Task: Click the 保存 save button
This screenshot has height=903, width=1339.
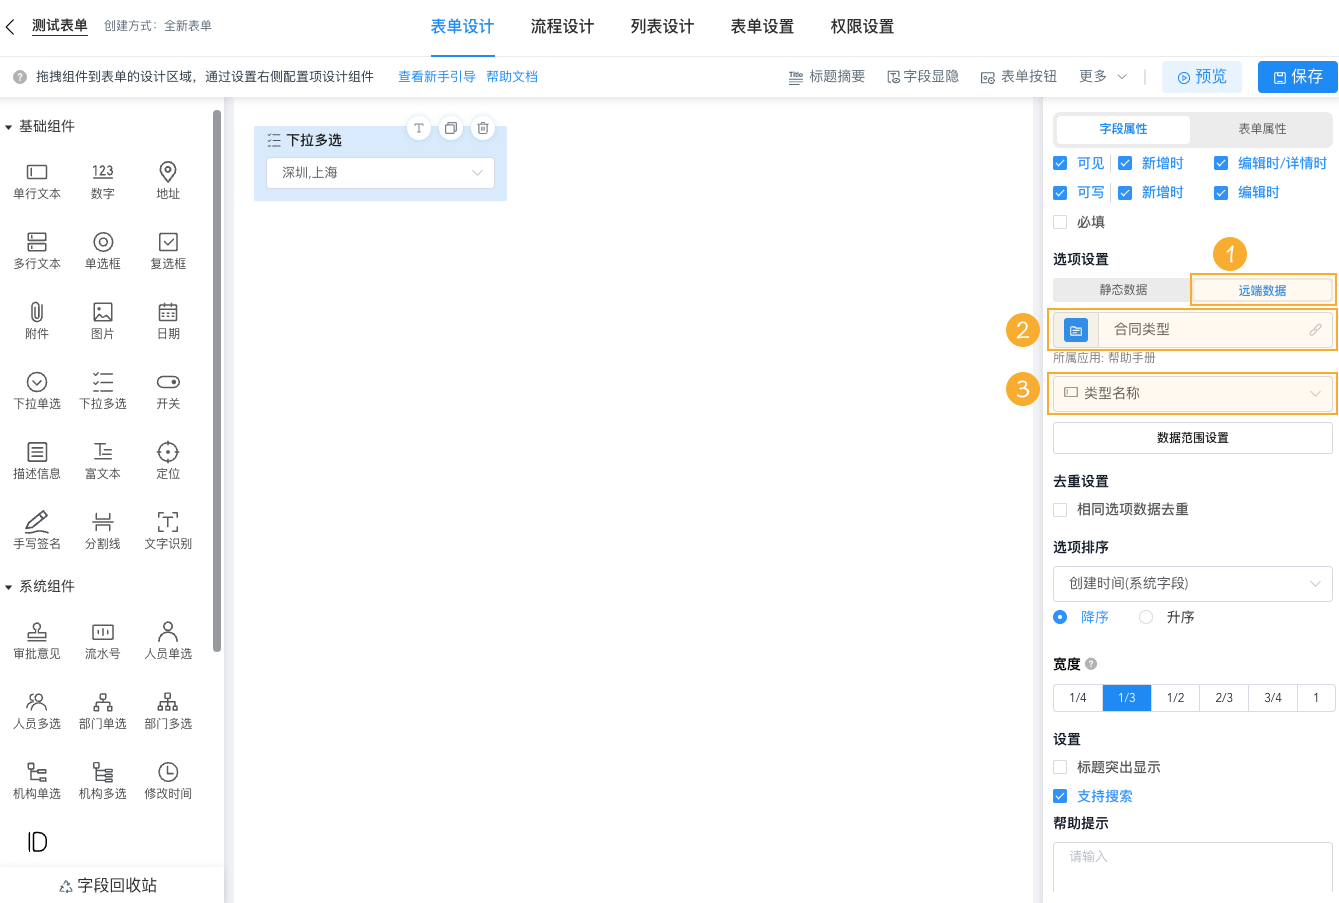Action: (x=1297, y=76)
